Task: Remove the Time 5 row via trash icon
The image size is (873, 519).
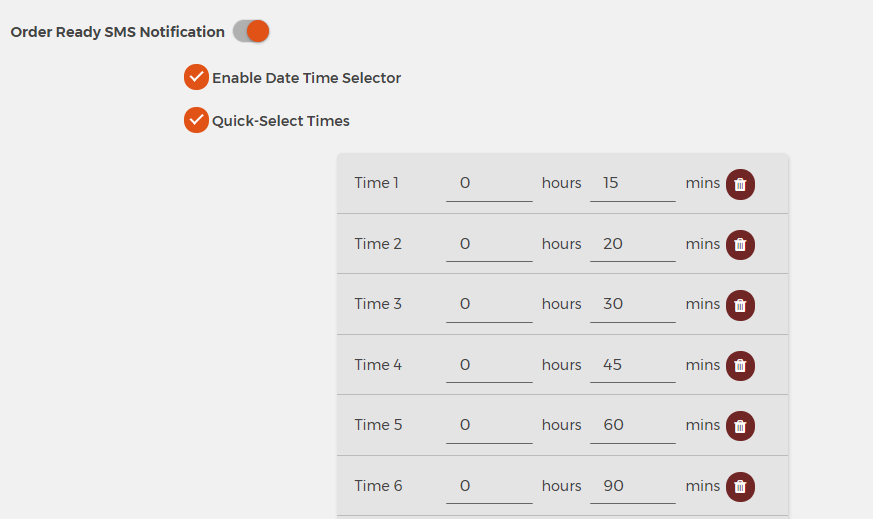Action: click(x=740, y=426)
